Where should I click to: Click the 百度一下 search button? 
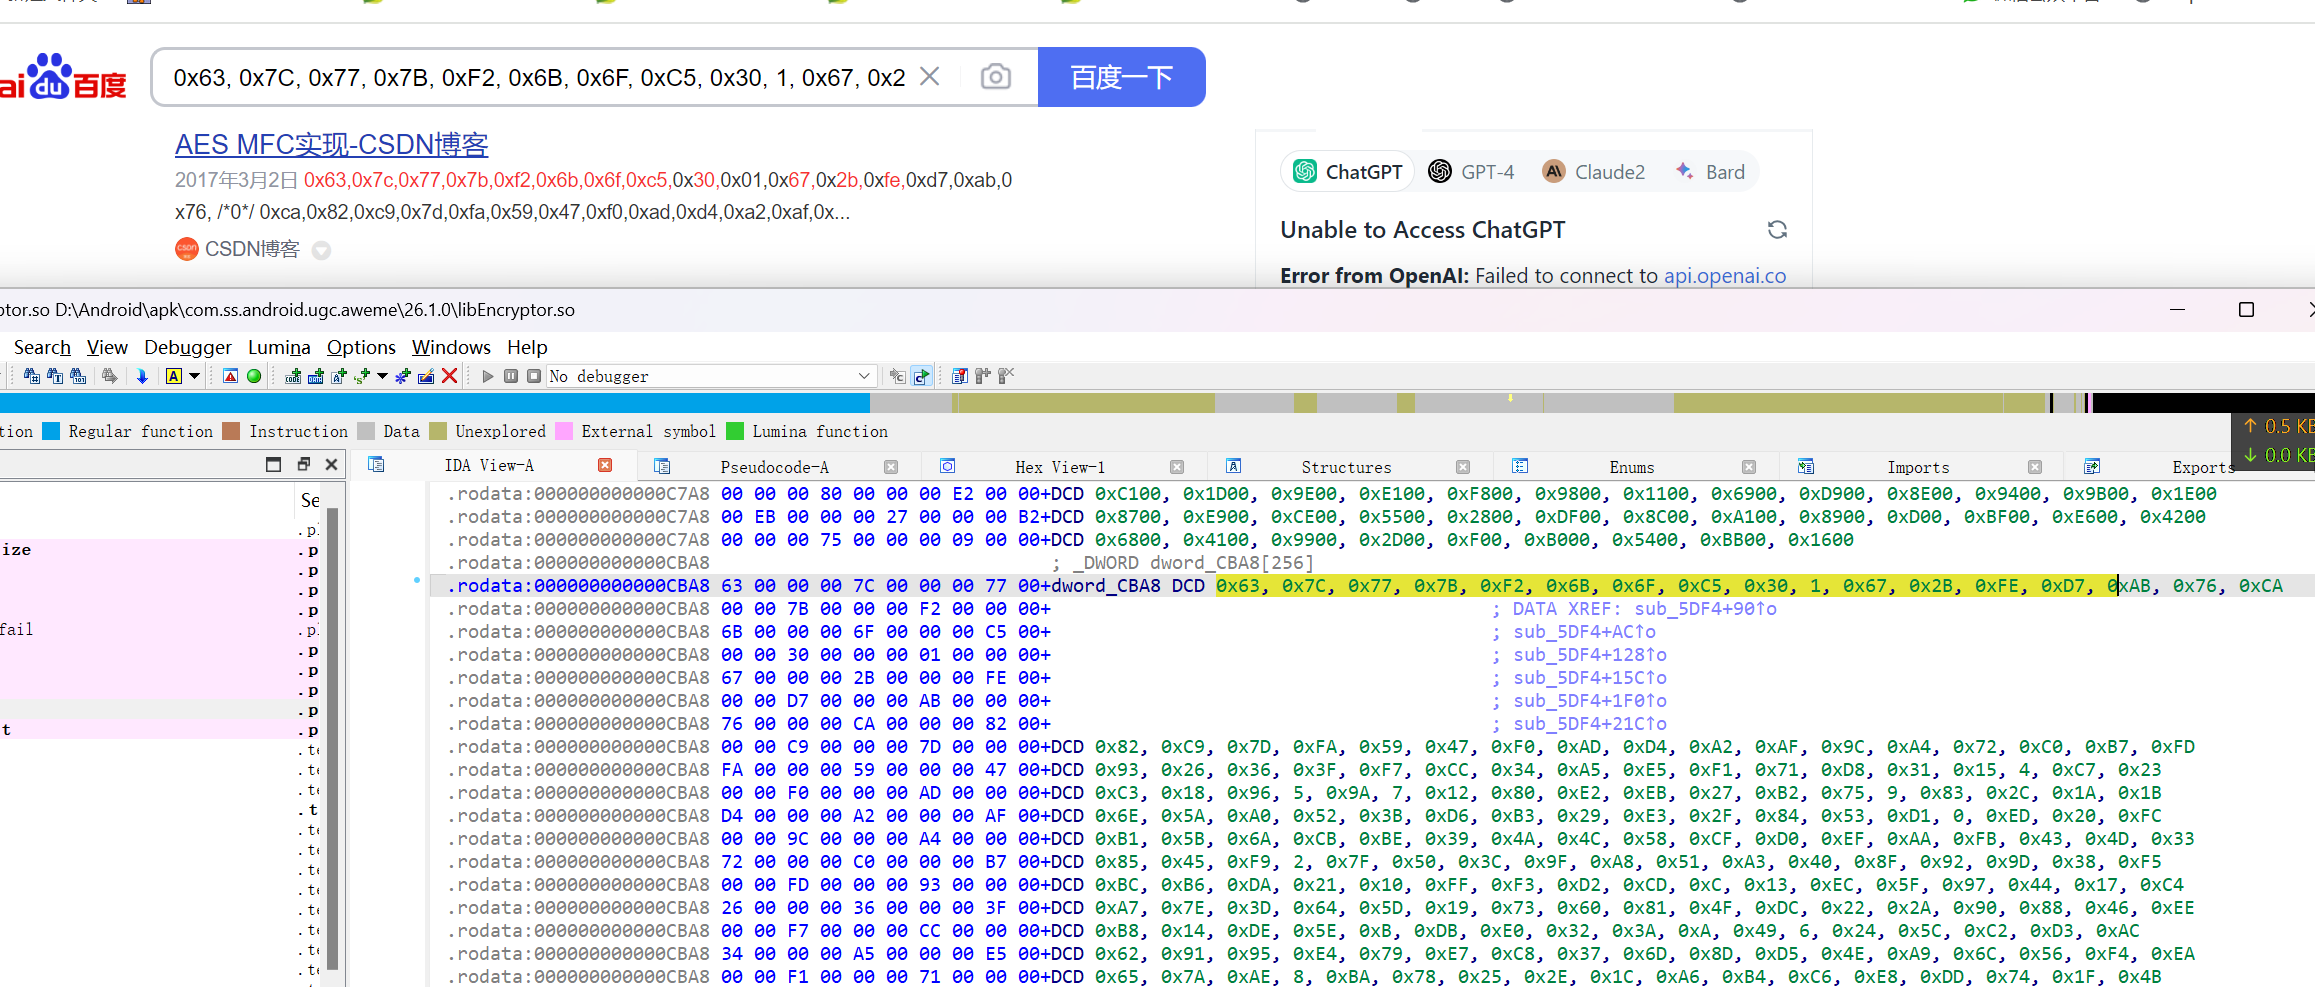pyautogui.click(x=1121, y=77)
